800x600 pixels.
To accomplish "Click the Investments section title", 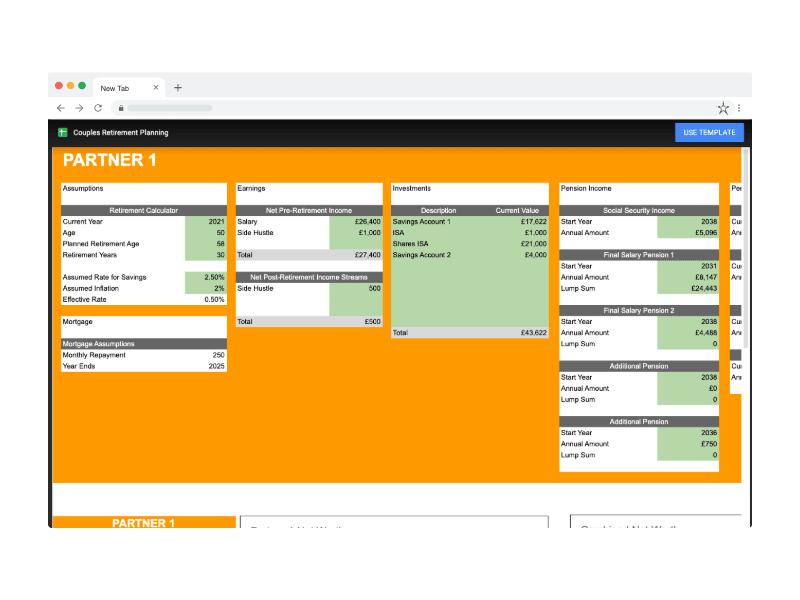I will [412, 189].
